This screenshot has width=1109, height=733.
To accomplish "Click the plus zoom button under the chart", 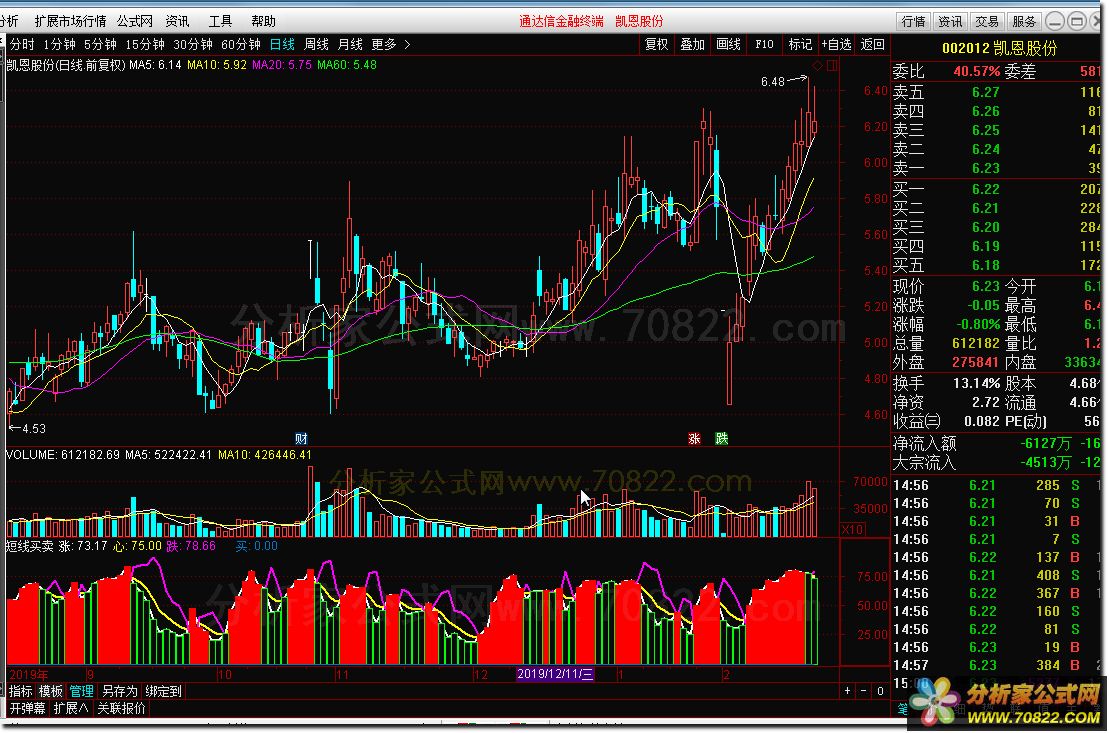I will click(x=847, y=691).
